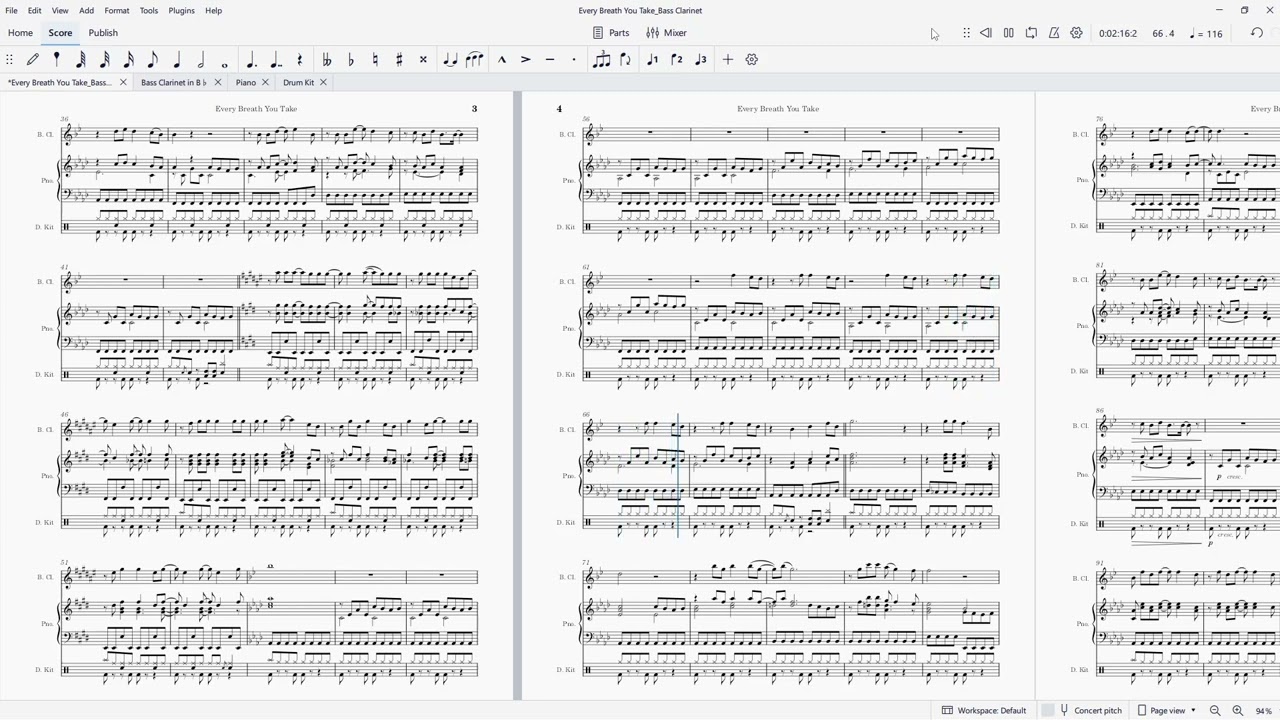Apply double flat accidental
This screenshot has height=720, width=1280.
[x=326, y=60]
